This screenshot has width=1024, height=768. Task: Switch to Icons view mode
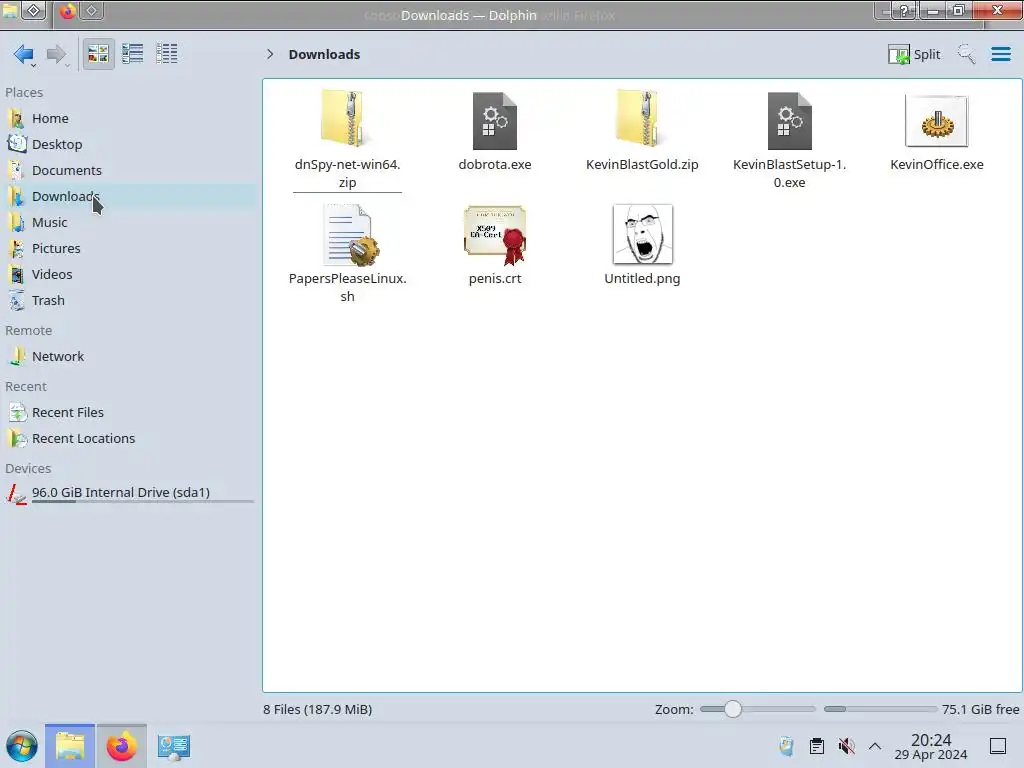(98, 54)
